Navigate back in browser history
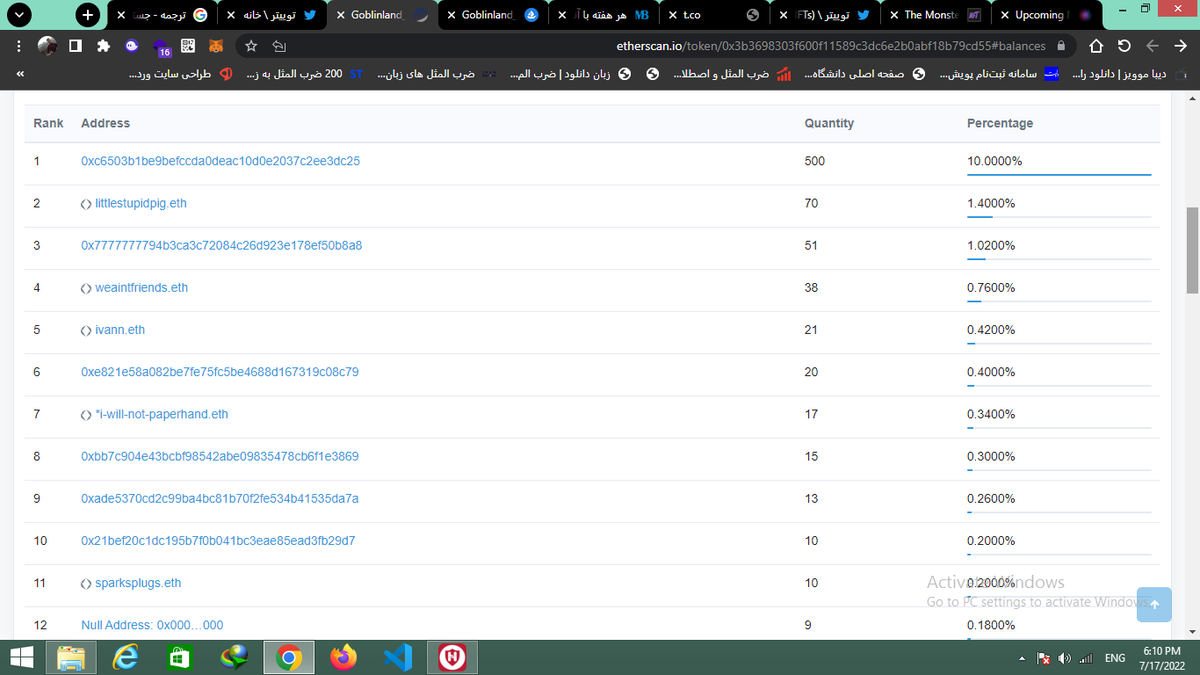 [1182, 46]
